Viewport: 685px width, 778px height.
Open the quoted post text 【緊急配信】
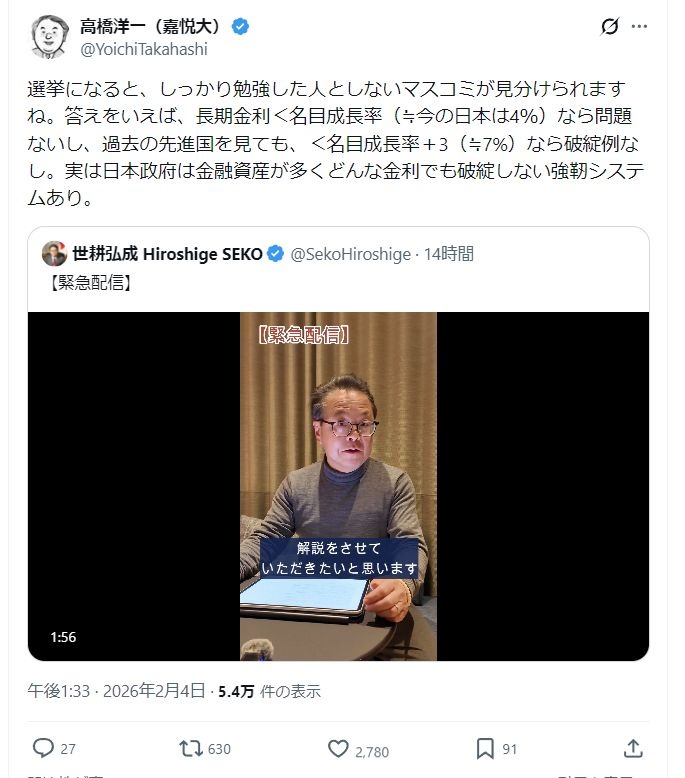click(90, 283)
